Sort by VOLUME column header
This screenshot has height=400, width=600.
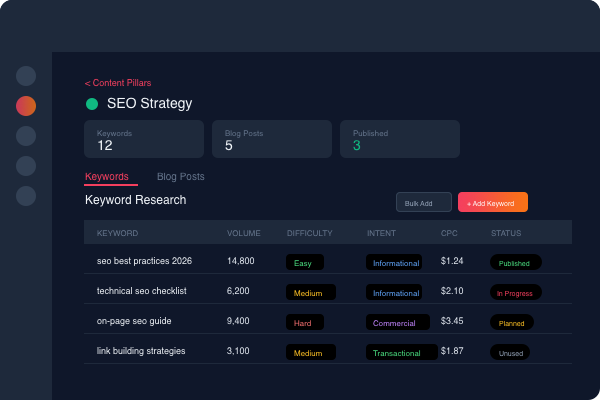pyautogui.click(x=243, y=233)
